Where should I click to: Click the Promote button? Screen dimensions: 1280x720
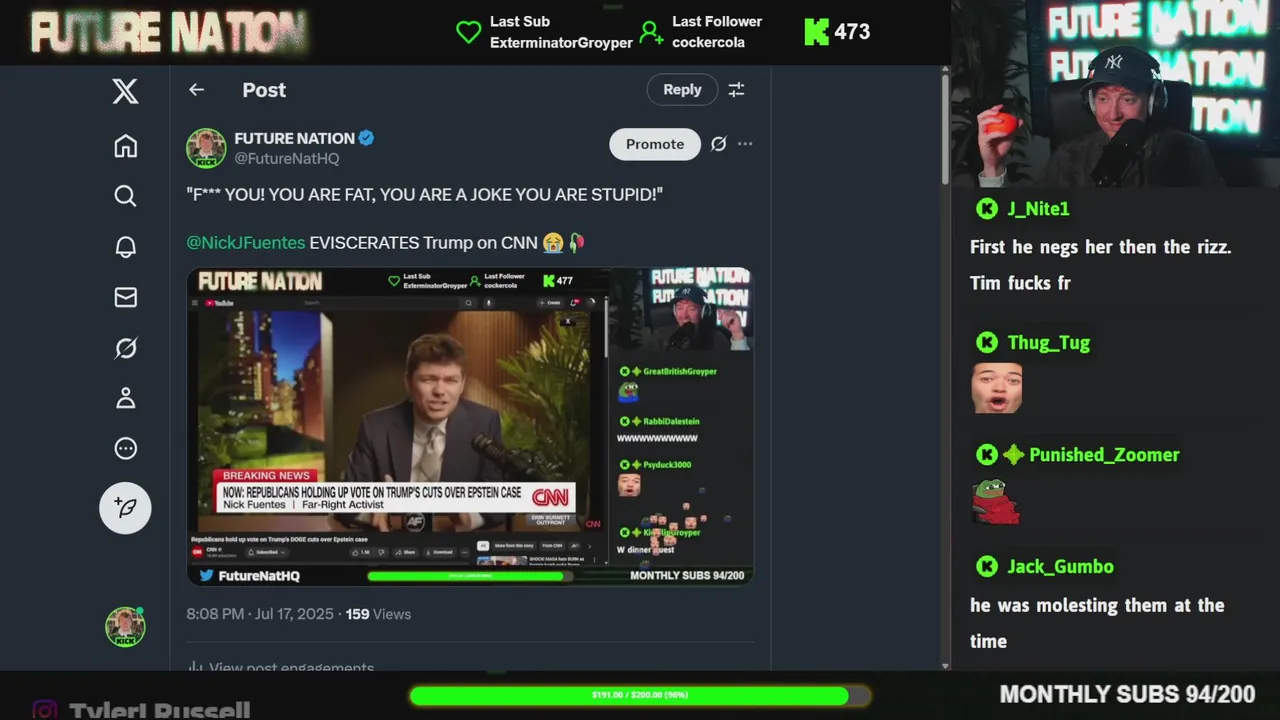(x=655, y=144)
